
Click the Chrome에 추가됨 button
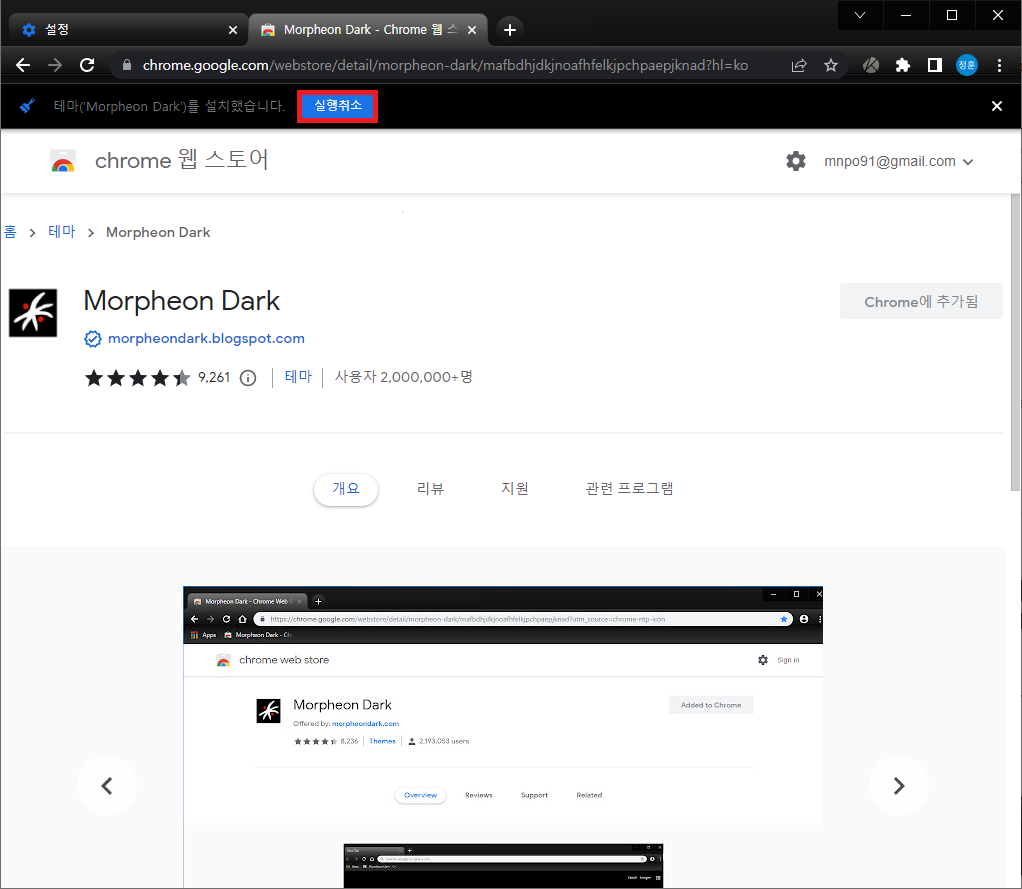pyautogui.click(x=921, y=301)
